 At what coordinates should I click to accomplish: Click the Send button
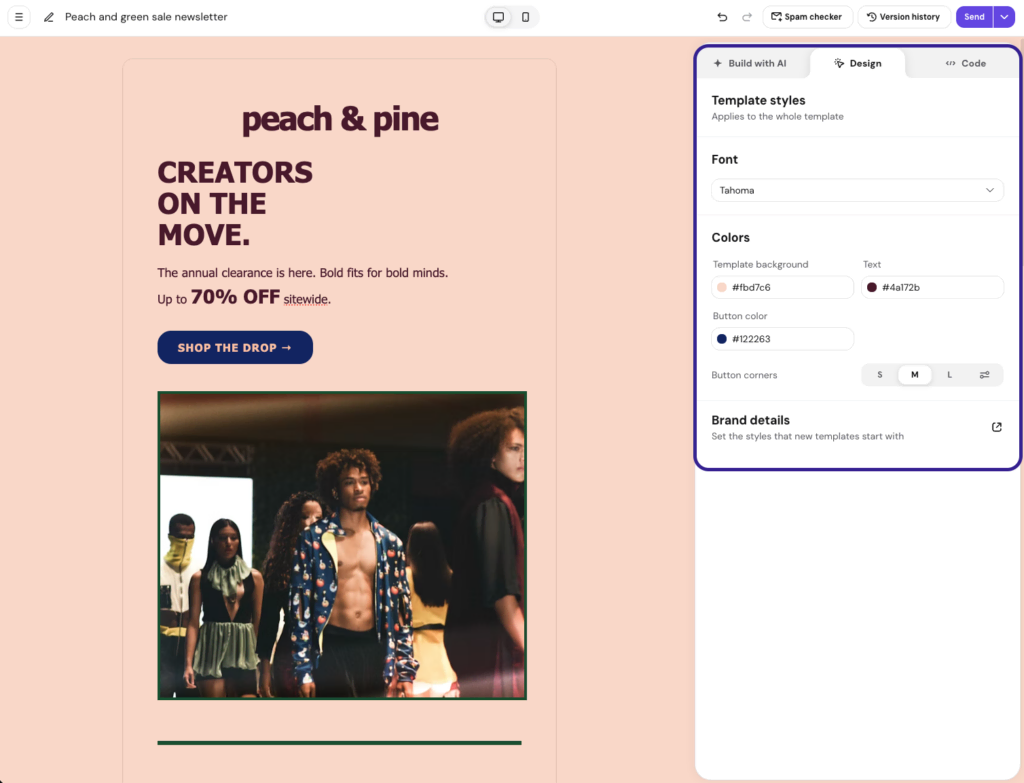click(974, 17)
